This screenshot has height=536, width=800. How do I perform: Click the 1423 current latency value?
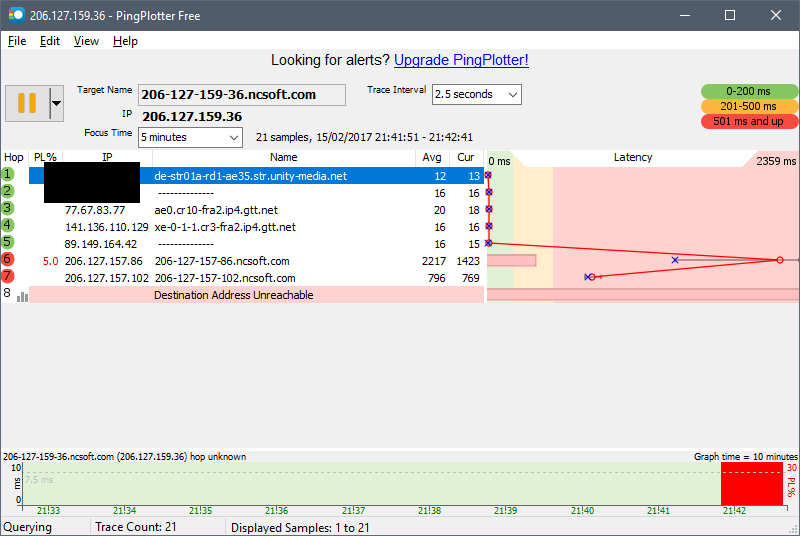point(468,261)
